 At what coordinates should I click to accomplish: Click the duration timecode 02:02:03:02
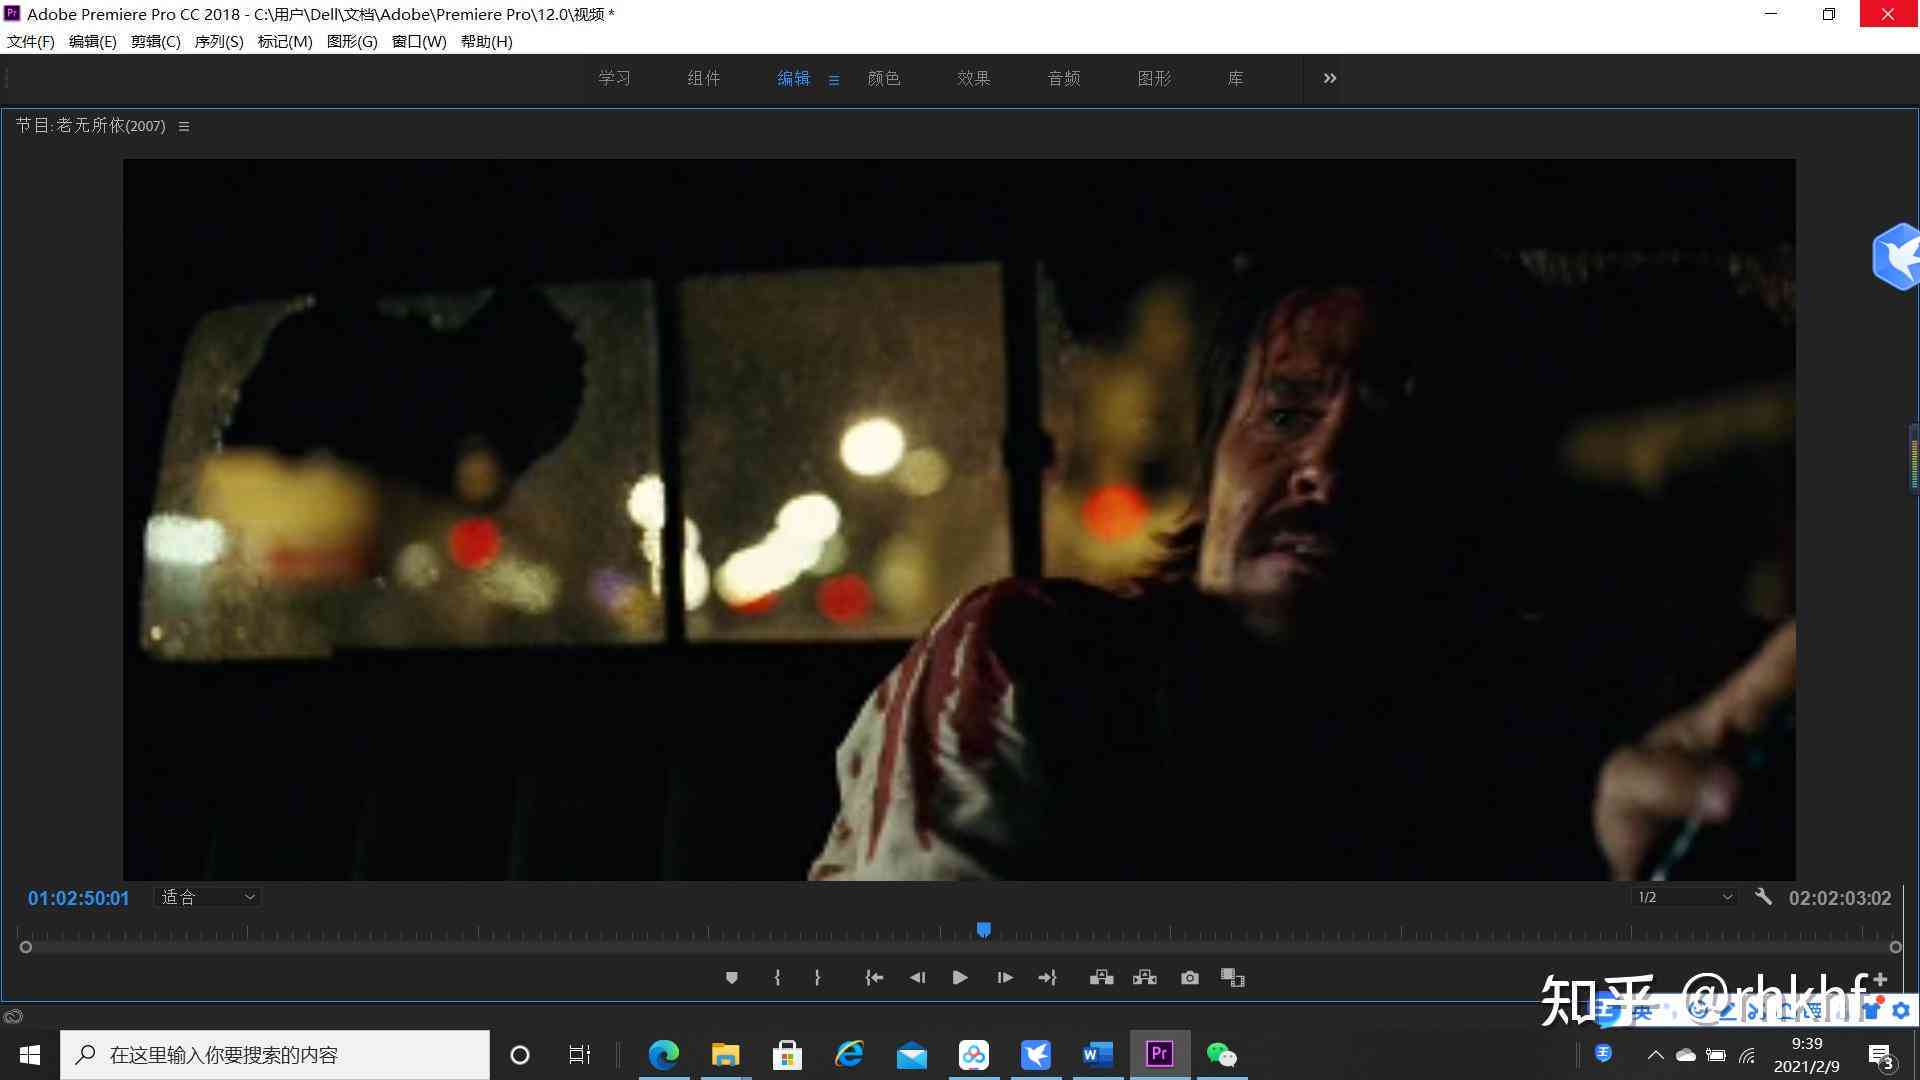(x=1840, y=898)
